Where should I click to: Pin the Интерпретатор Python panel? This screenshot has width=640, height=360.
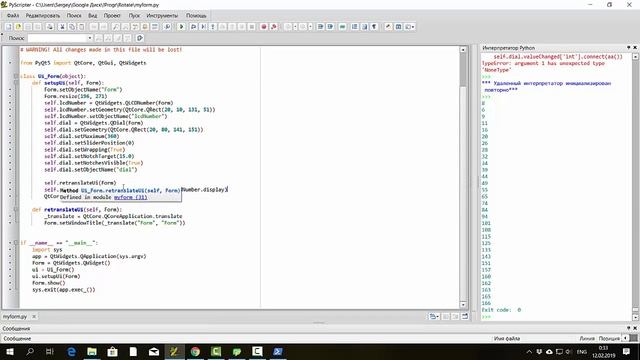(629, 48)
